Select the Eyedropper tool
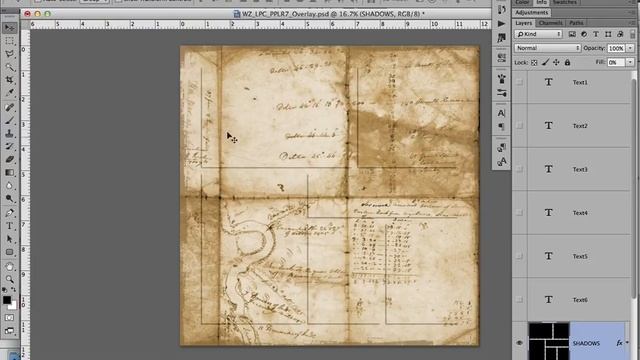The image size is (640, 360). (9, 93)
